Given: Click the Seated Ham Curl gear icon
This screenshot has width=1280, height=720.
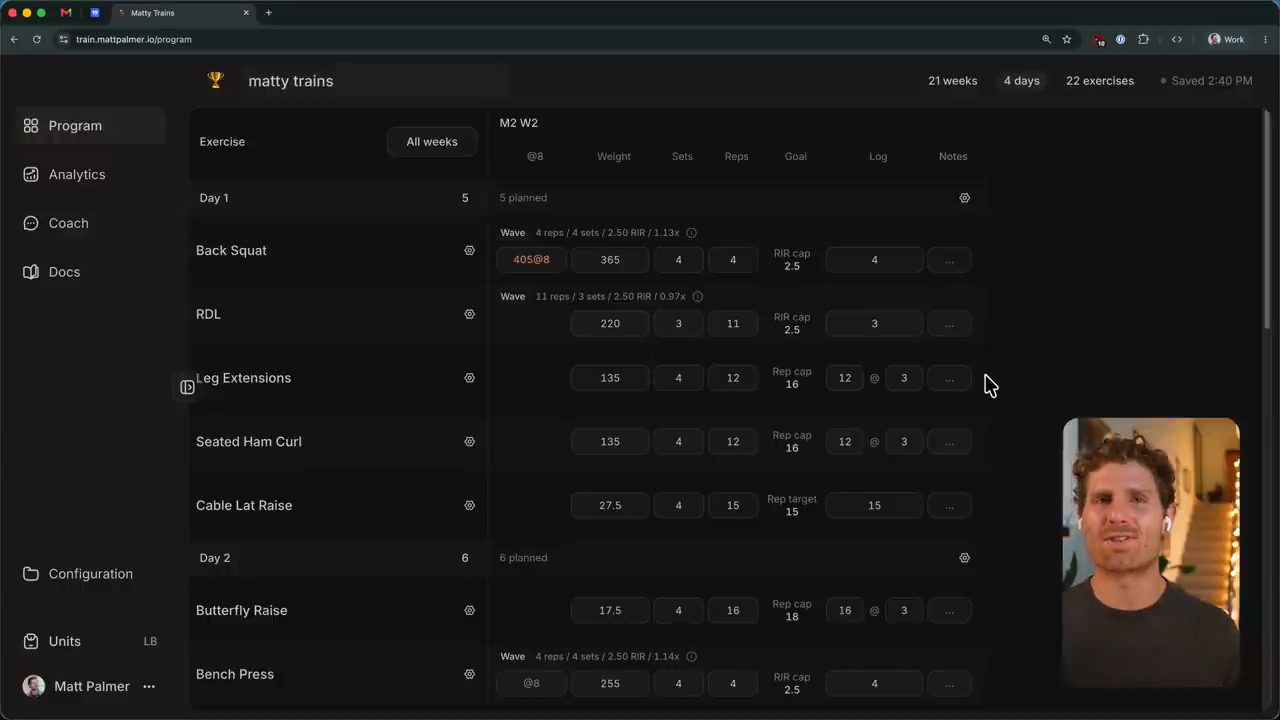Looking at the screenshot, I should coord(469,441).
